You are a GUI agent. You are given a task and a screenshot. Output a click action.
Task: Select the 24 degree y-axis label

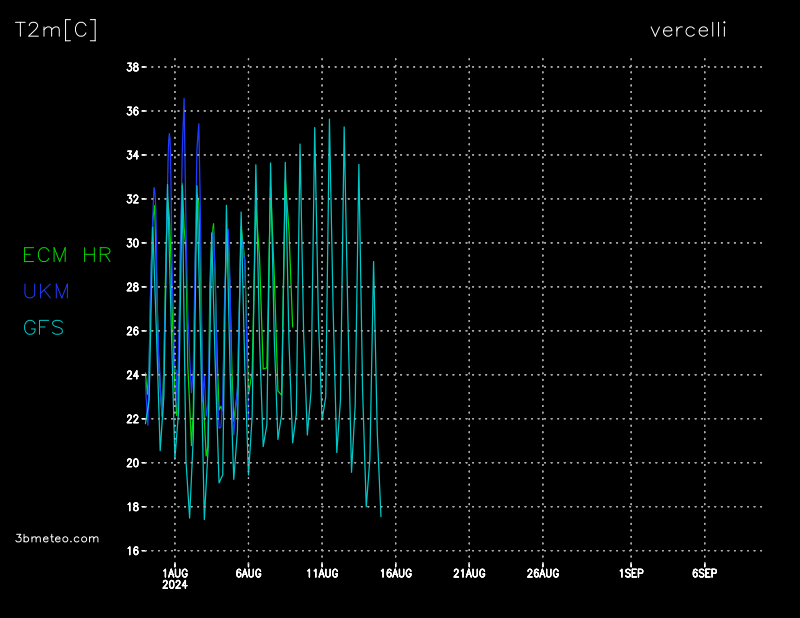[132, 375]
